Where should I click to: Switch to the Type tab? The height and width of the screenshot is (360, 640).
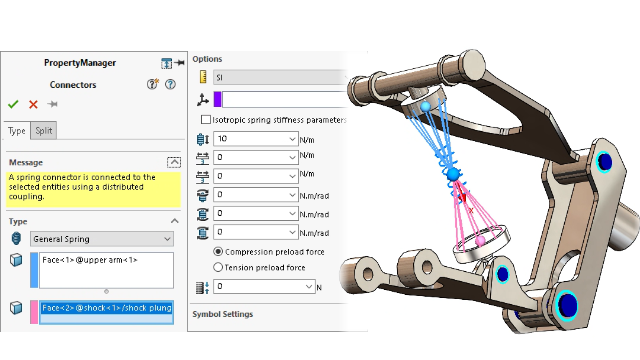point(17,131)
